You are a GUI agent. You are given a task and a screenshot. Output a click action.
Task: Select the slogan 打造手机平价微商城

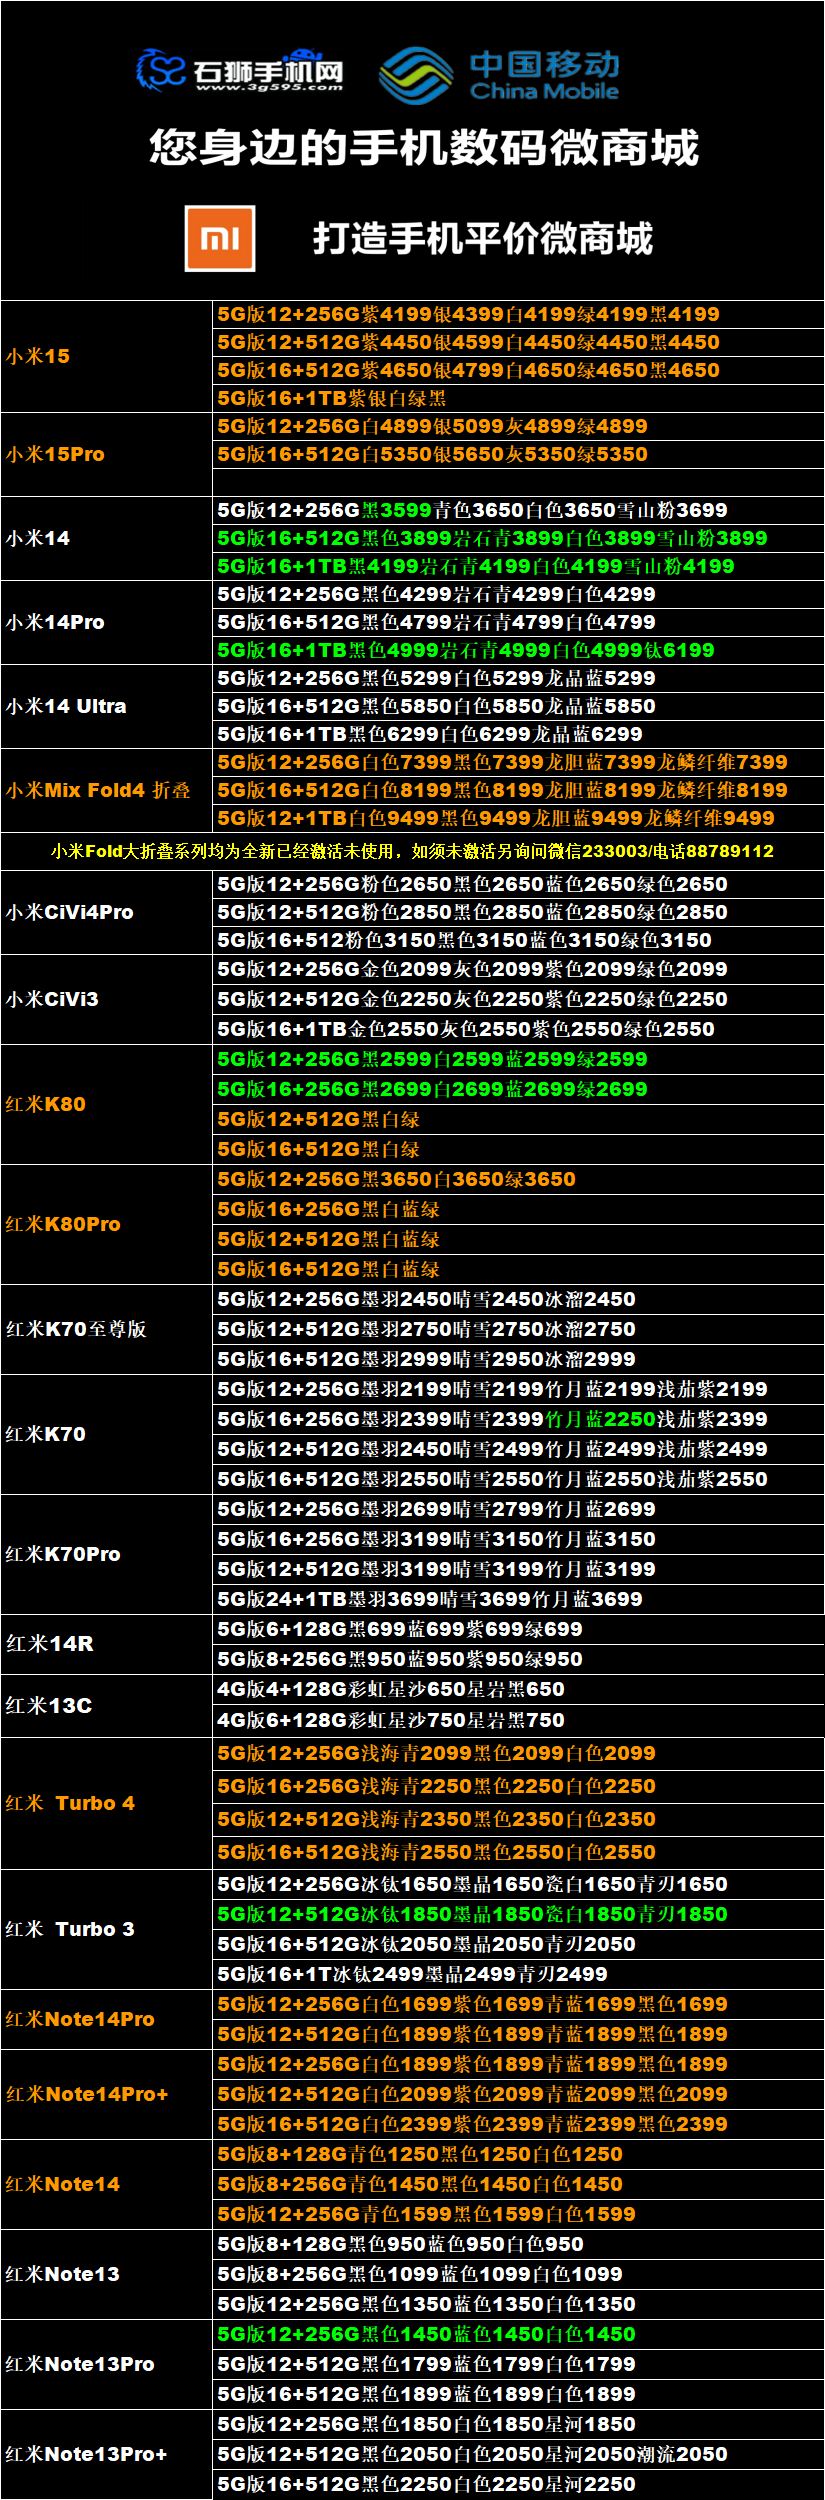point(483,239)
